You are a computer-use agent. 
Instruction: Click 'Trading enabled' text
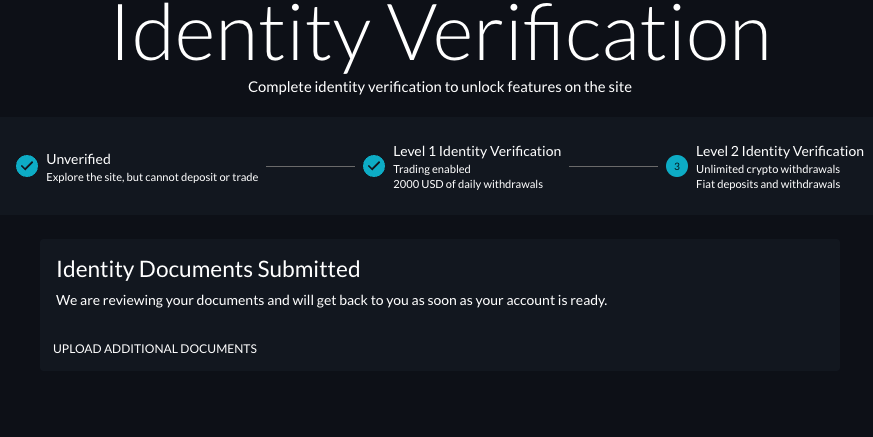click(x=432, y=169)
